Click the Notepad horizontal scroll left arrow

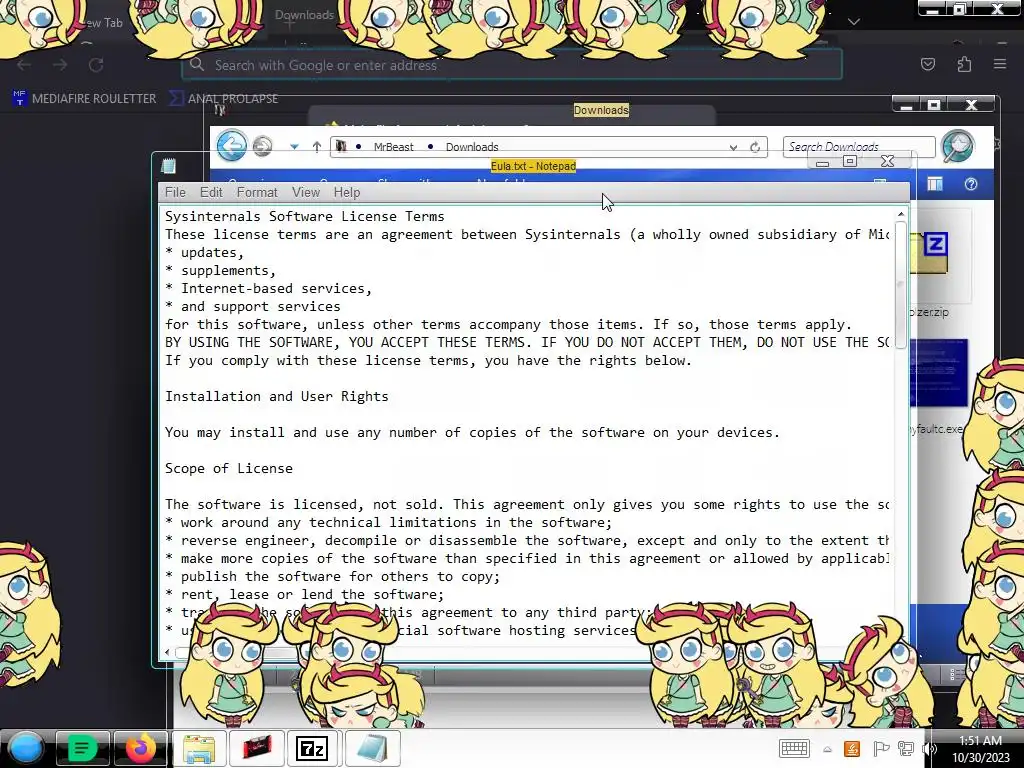[x=167, y=652]
